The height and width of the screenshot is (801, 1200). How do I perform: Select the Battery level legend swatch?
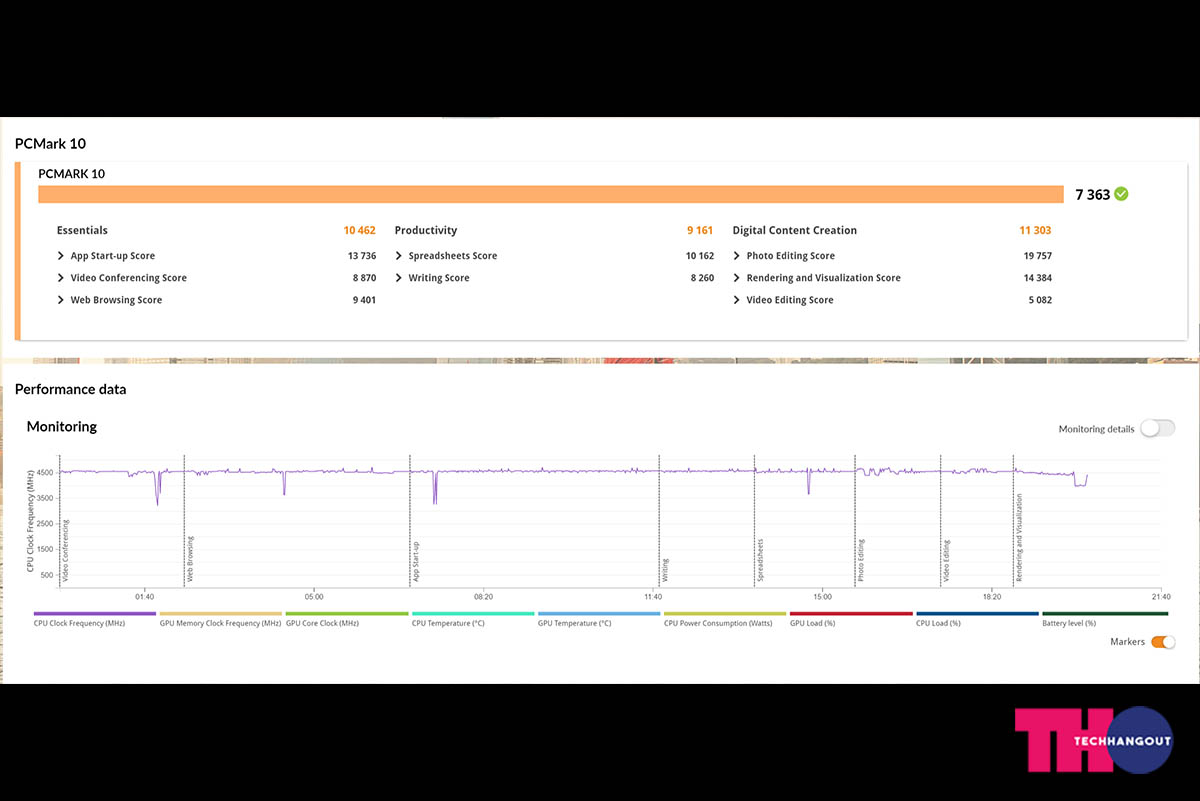[1105, 614]
